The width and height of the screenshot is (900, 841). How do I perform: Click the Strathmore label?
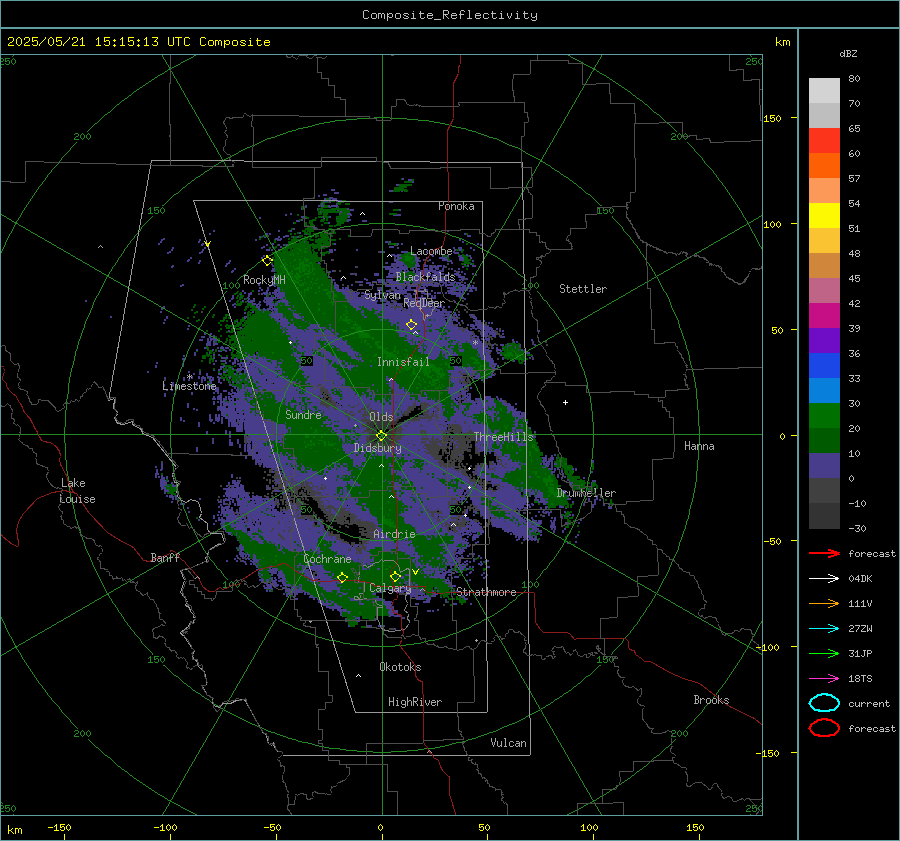(486, 592)
